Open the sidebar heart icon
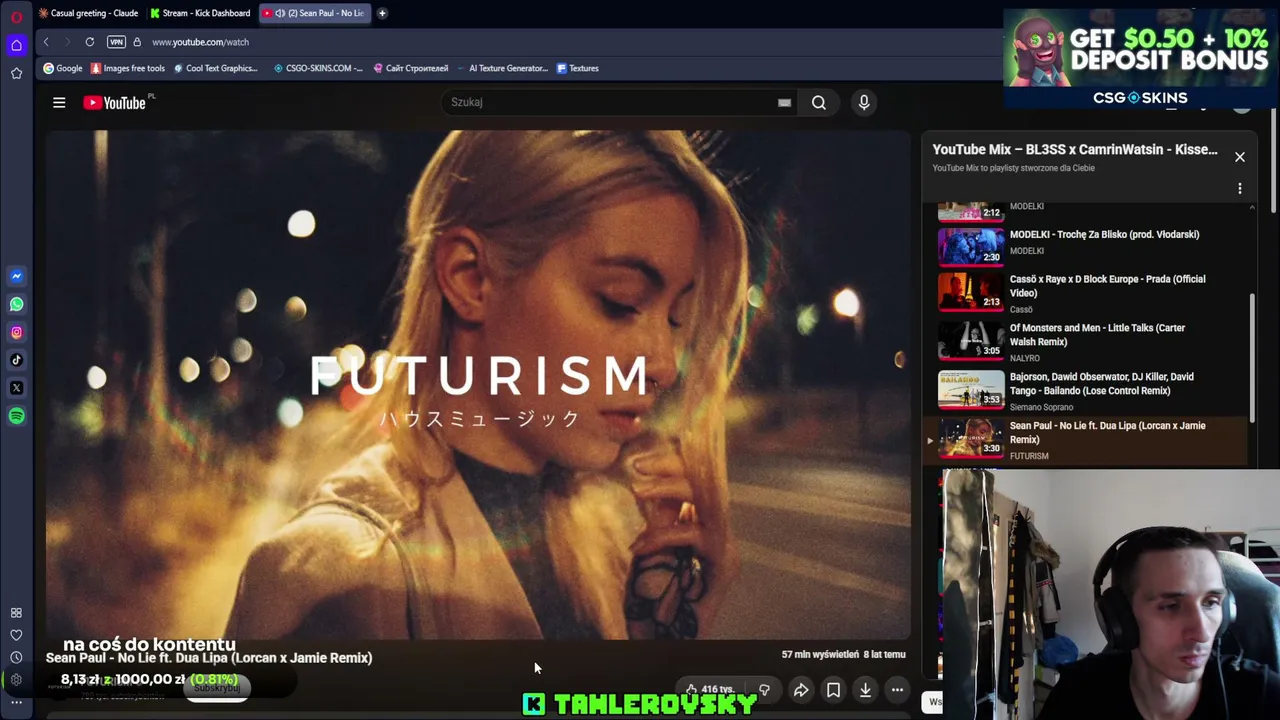 click(16, 635)
